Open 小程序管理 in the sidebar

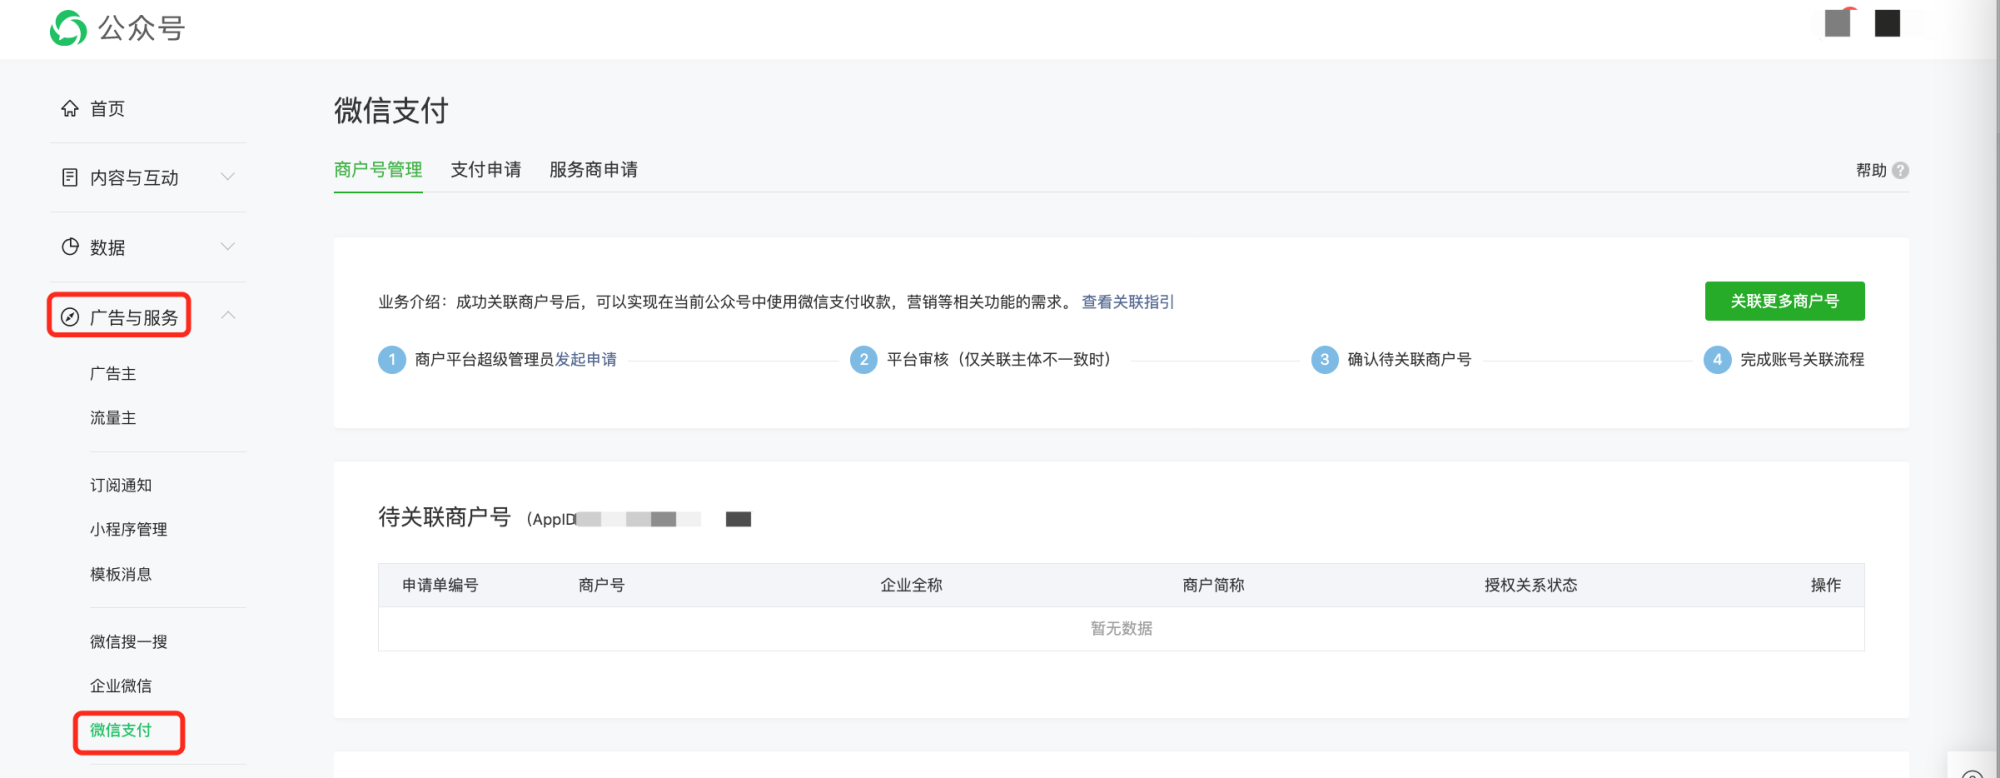[129, 529]
